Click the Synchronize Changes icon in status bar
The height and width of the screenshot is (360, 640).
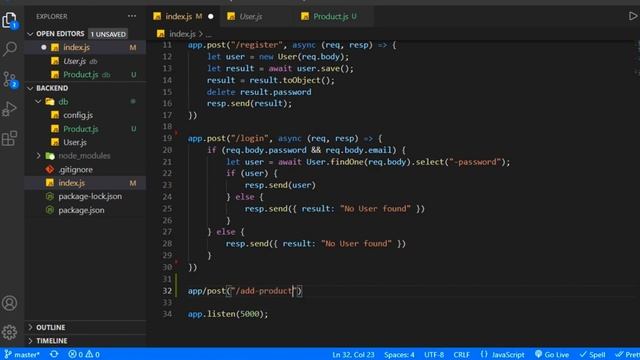(x=54, y=354)
